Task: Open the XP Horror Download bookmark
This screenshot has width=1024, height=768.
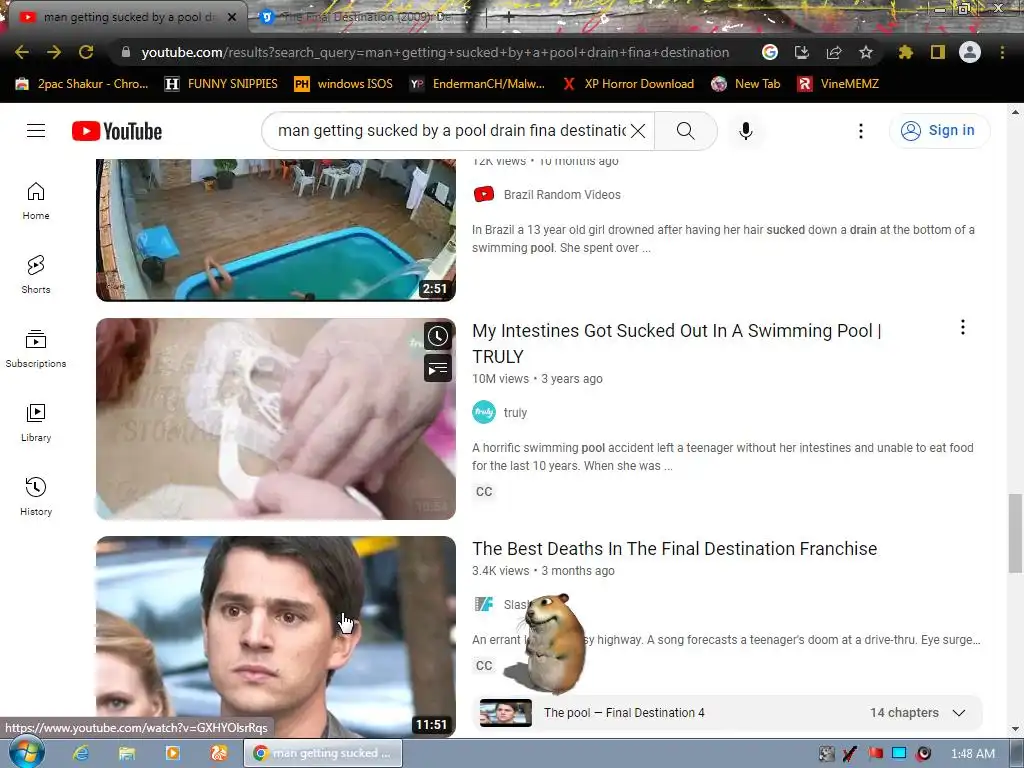Action: coord(628,84)
